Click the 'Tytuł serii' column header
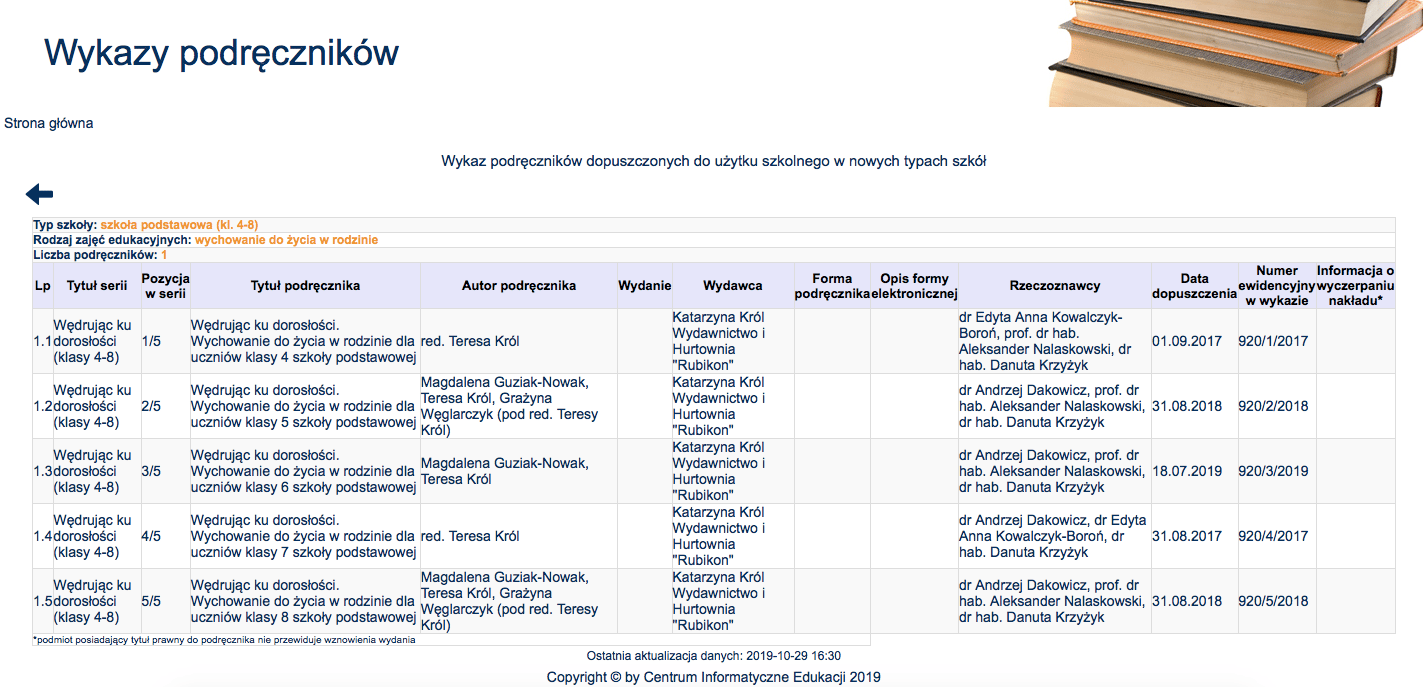Screen dimensions: 1423x687 tap(97, 285)
